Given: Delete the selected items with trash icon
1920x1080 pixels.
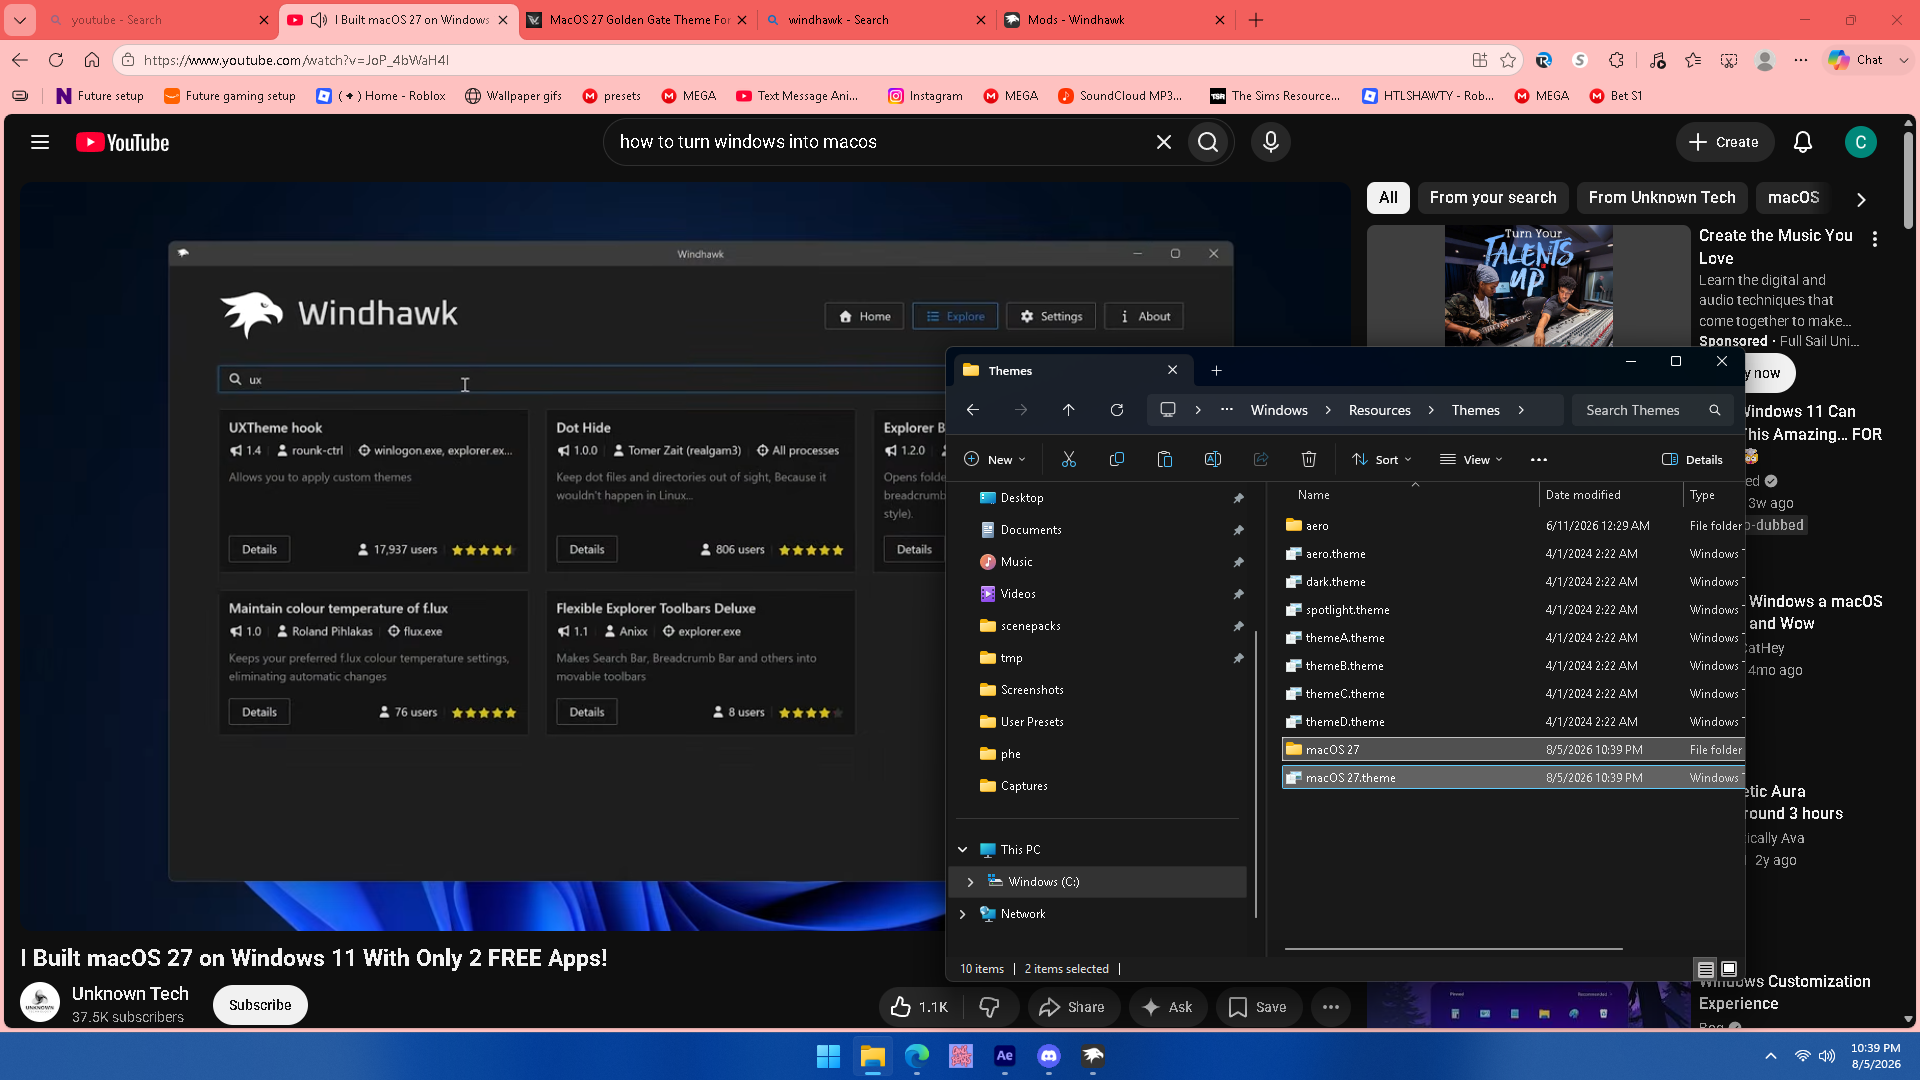Looking at the screenshot, I should click(1309, 459).
